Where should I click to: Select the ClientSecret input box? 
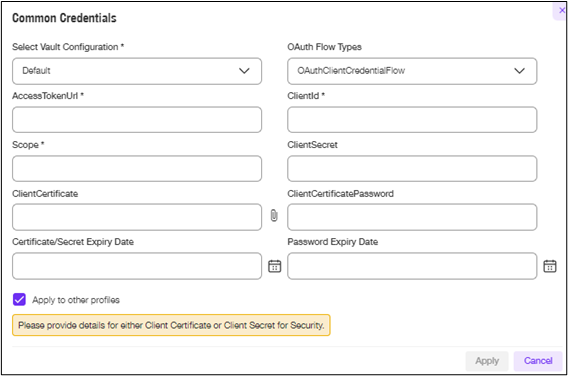point(412,168)
